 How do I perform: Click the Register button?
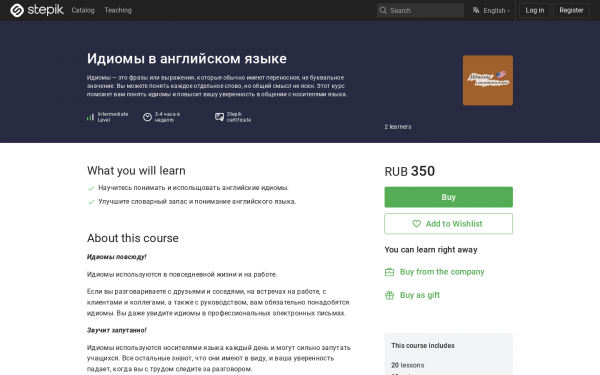571,10
